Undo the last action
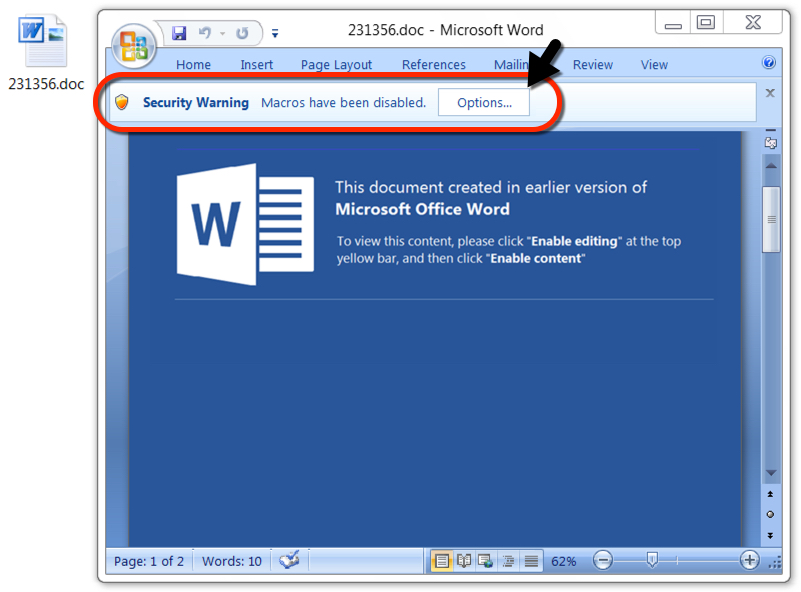Viewport: 801px width, 592px height. (205, 33)
